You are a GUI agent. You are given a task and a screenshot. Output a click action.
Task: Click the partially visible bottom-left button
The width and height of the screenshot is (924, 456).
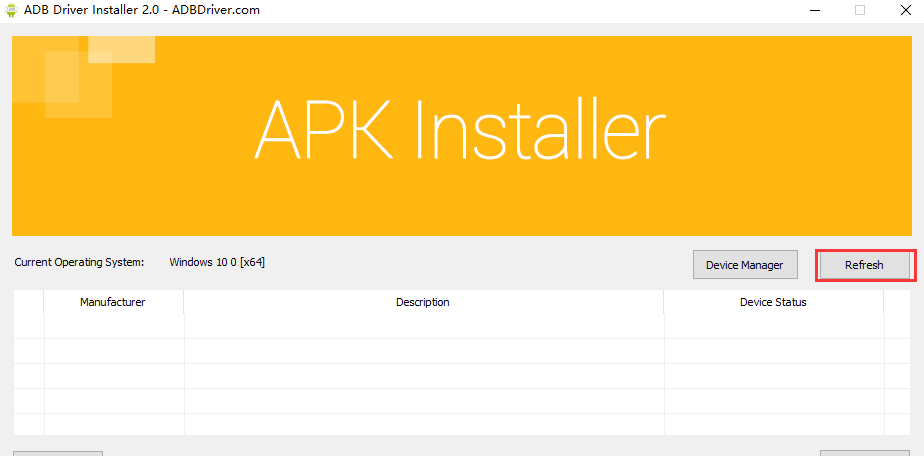click(x=58, y=453)
